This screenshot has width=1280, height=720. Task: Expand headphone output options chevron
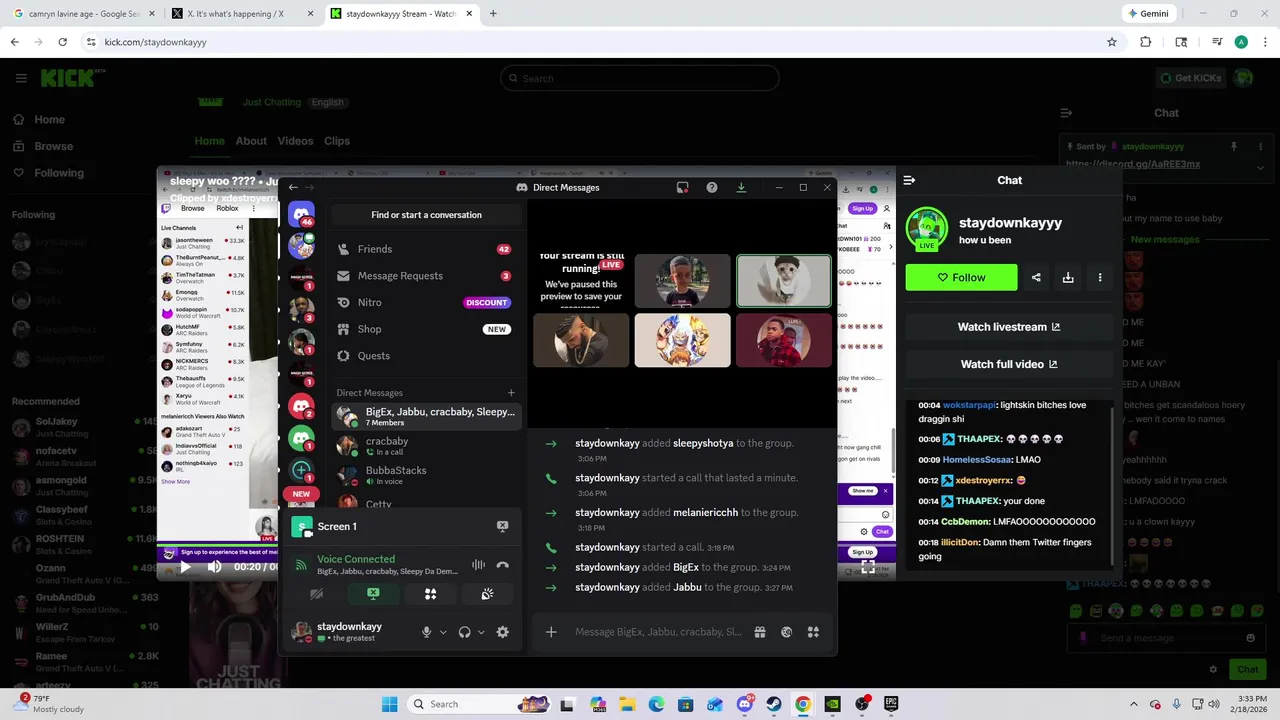pyautogui.click(x=481, y=632)
